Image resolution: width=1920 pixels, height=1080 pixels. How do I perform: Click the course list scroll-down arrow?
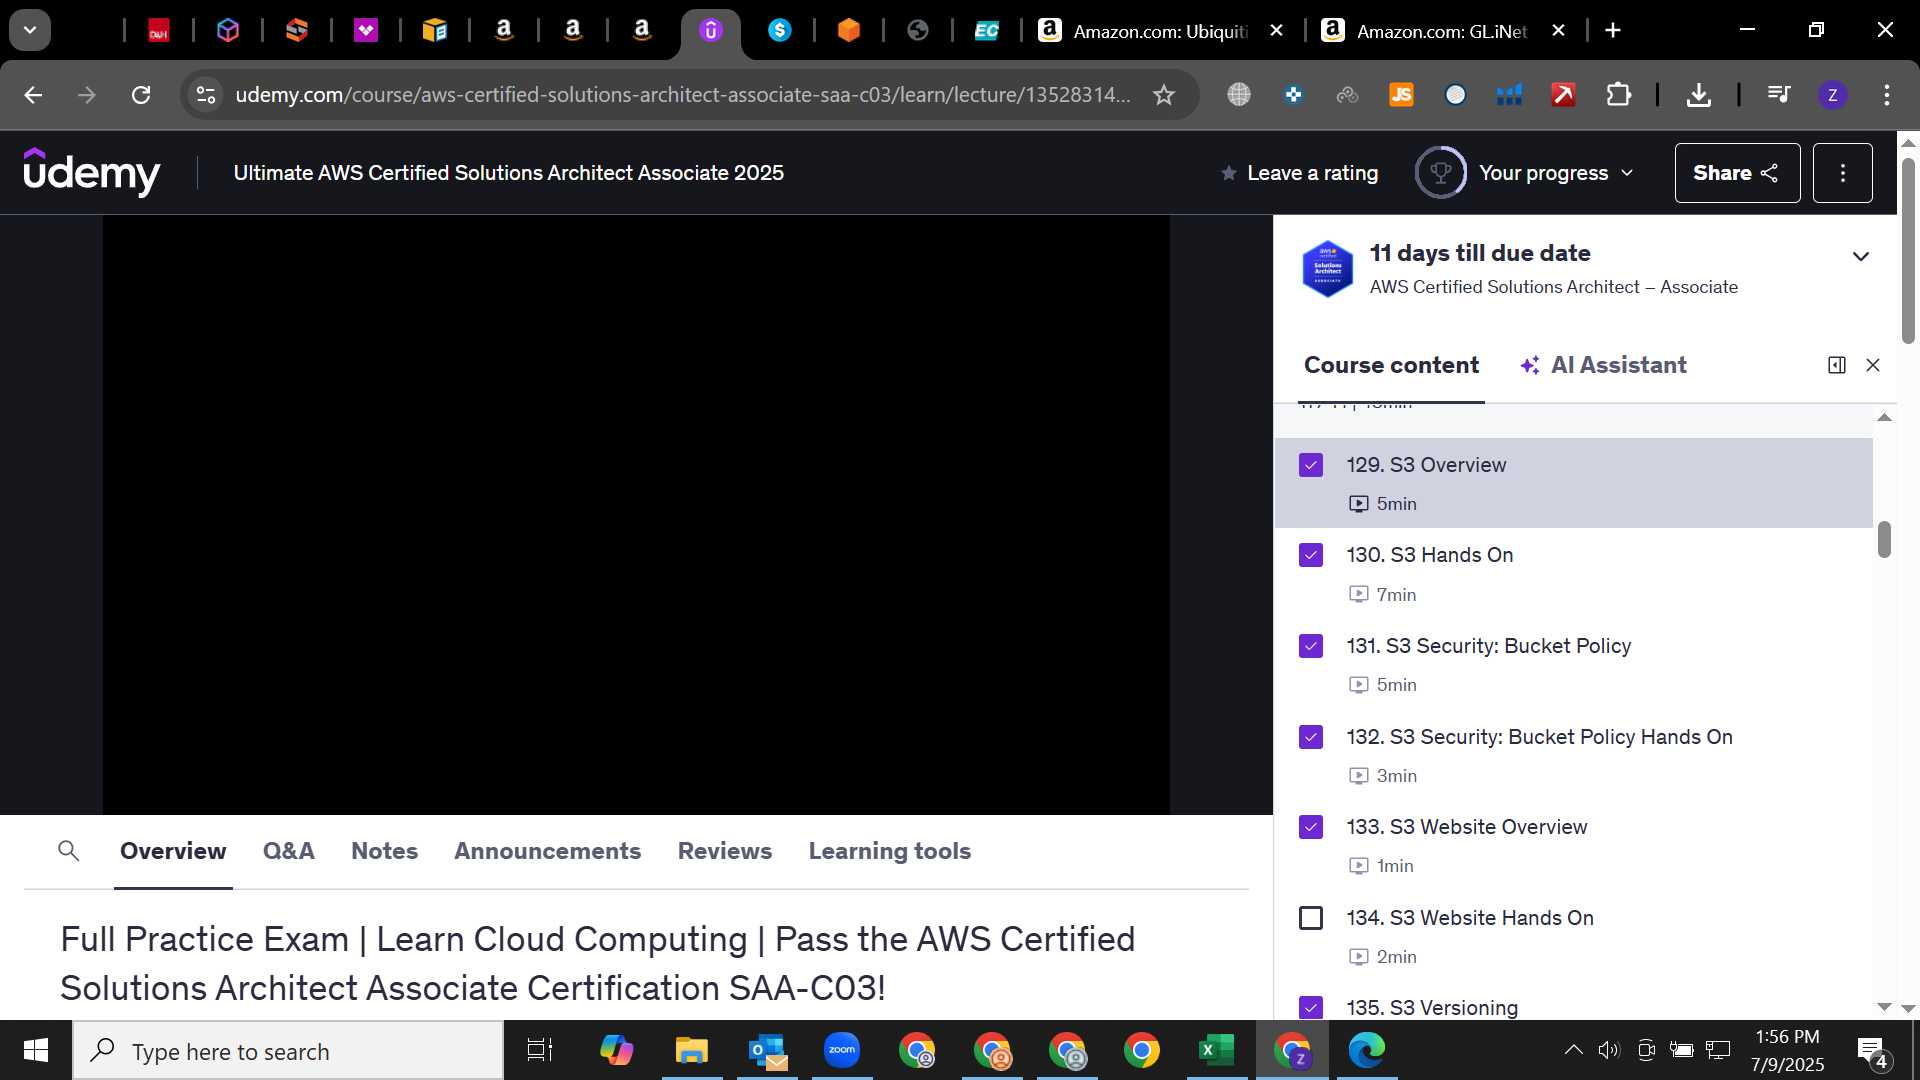pyautogui.click(x=1884, y=1007)
